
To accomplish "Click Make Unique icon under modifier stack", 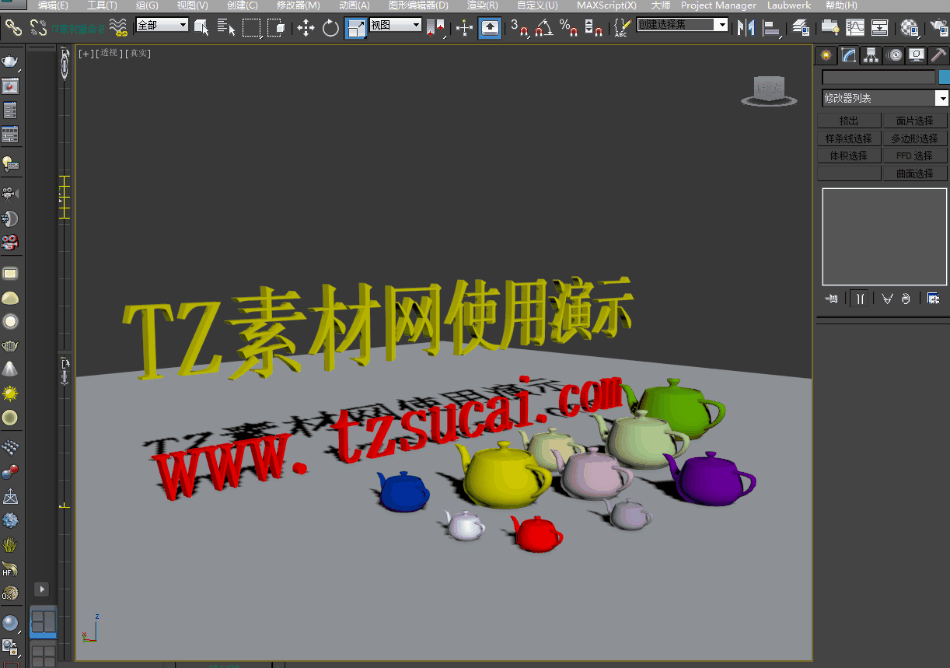I will pos(887,299).
